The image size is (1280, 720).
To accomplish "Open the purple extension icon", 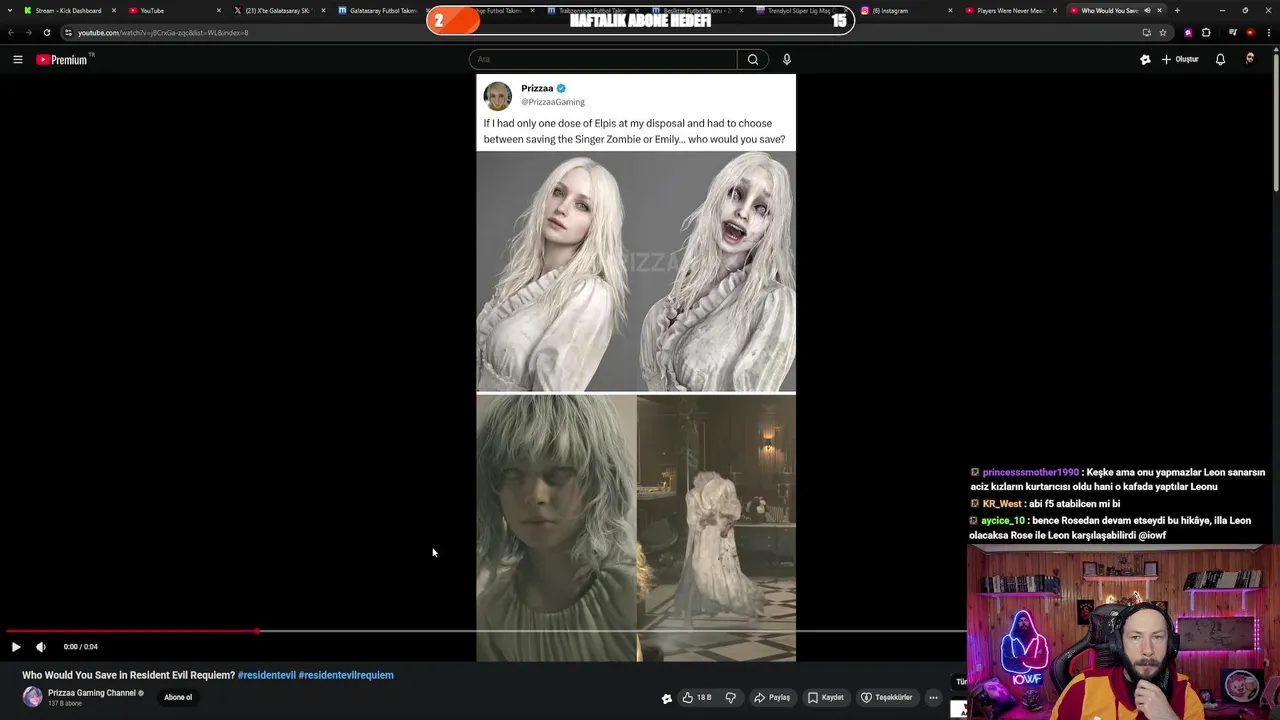I will pyautogui.click(x=1188, y=32).
